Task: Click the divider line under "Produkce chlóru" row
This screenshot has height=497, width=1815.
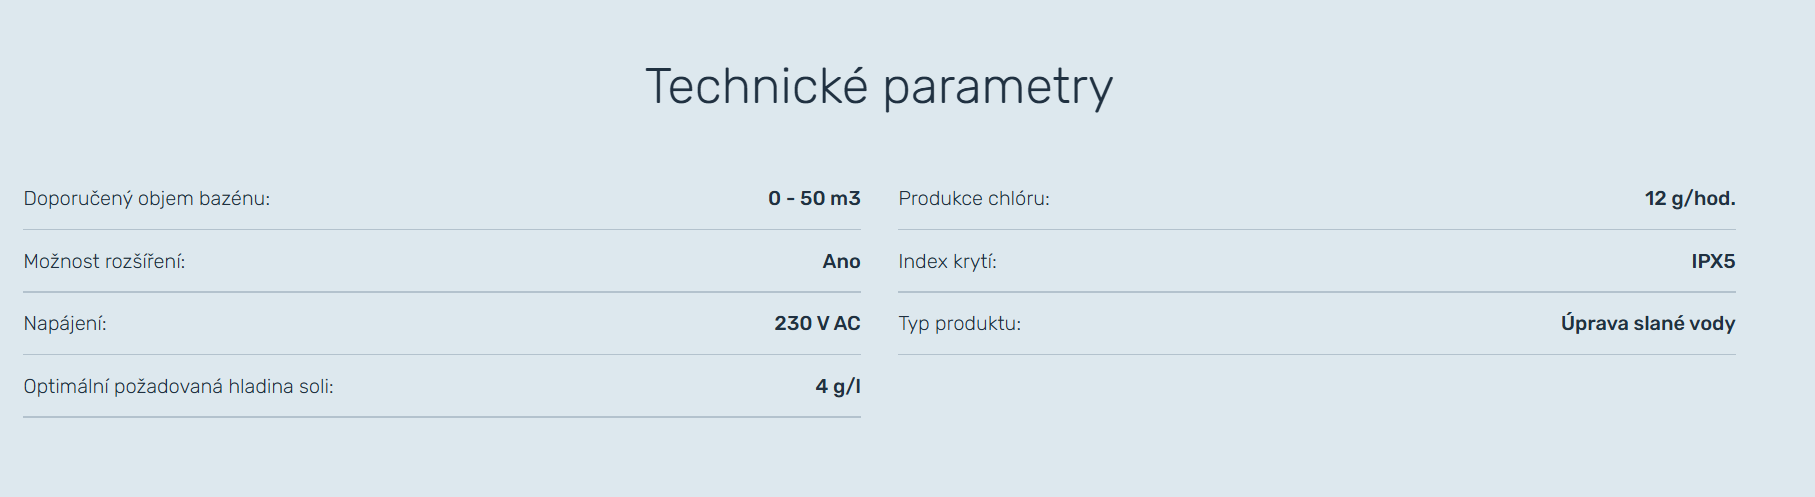Action: (1316, 230)
